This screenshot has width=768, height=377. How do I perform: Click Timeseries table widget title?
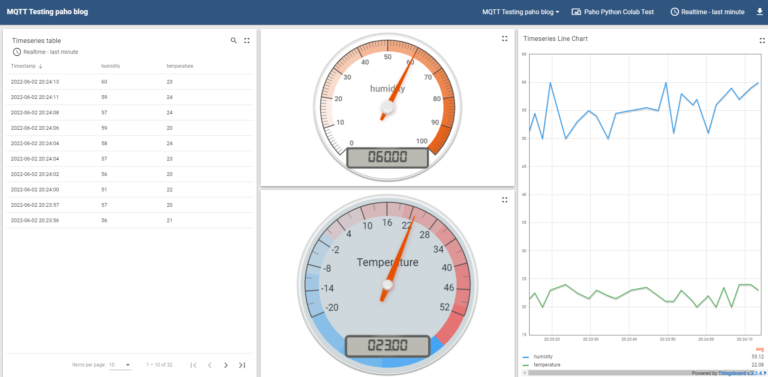point(36,41)
